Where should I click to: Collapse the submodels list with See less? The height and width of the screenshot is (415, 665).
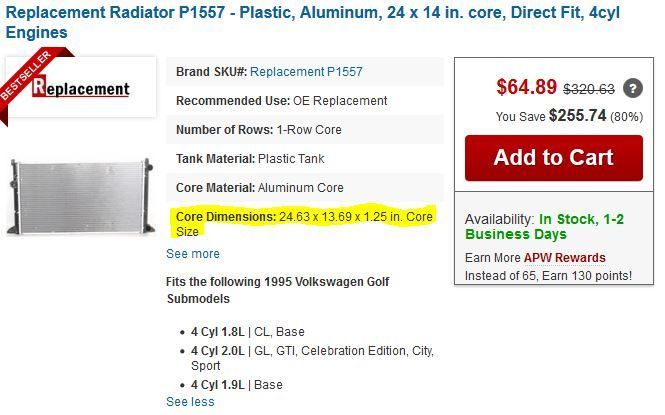[x=190, y=402]
